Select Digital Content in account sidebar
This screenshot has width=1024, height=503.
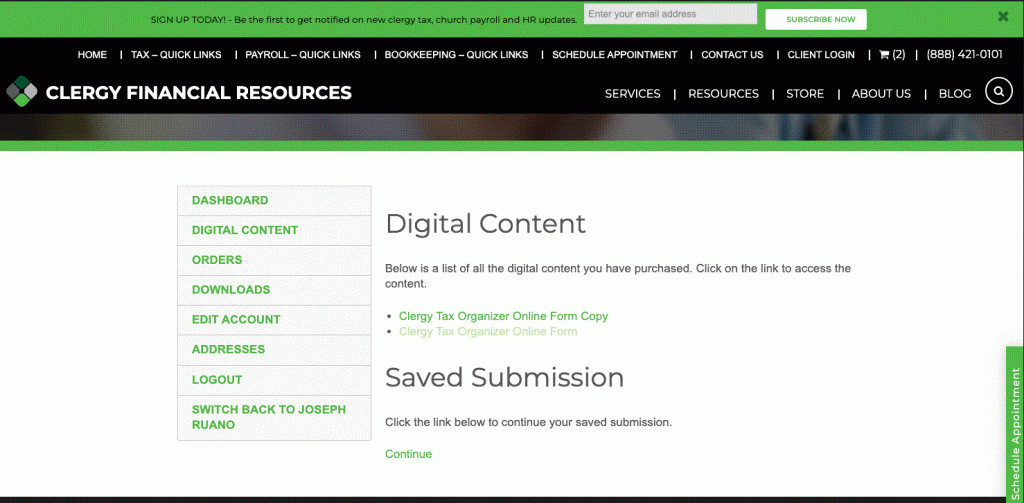274,231
